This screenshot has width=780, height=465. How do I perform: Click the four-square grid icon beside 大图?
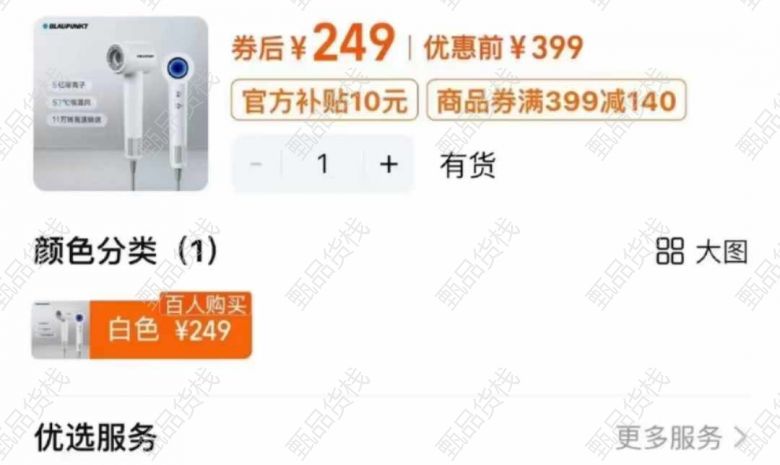click(670, 251)
